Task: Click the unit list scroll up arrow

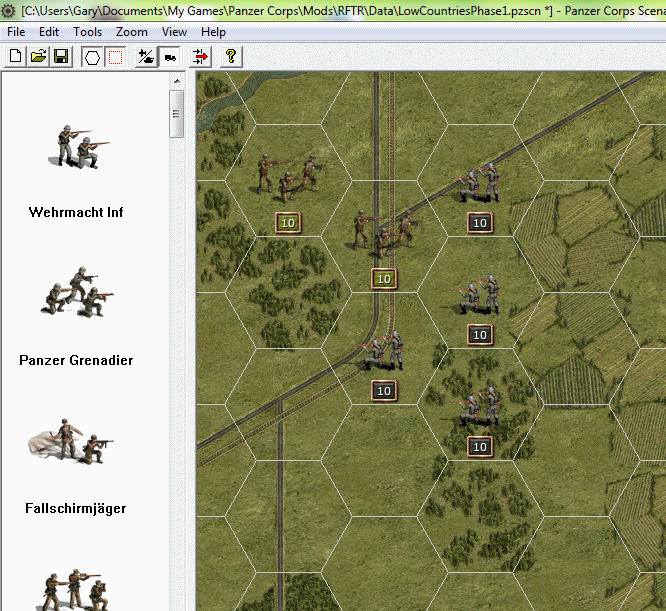Action: [x=177, y=79]
